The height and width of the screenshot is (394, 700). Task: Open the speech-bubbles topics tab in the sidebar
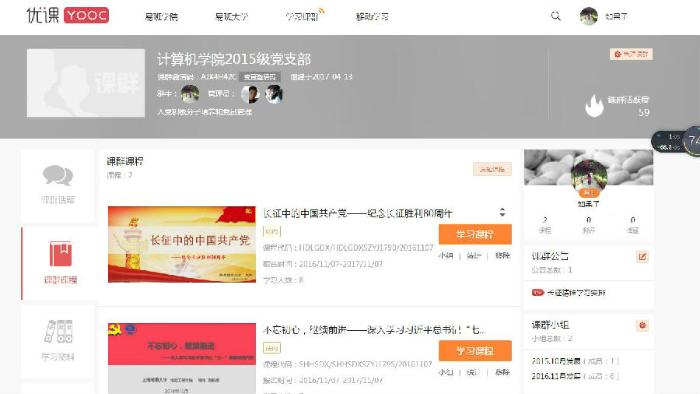[x=58, y=185]
